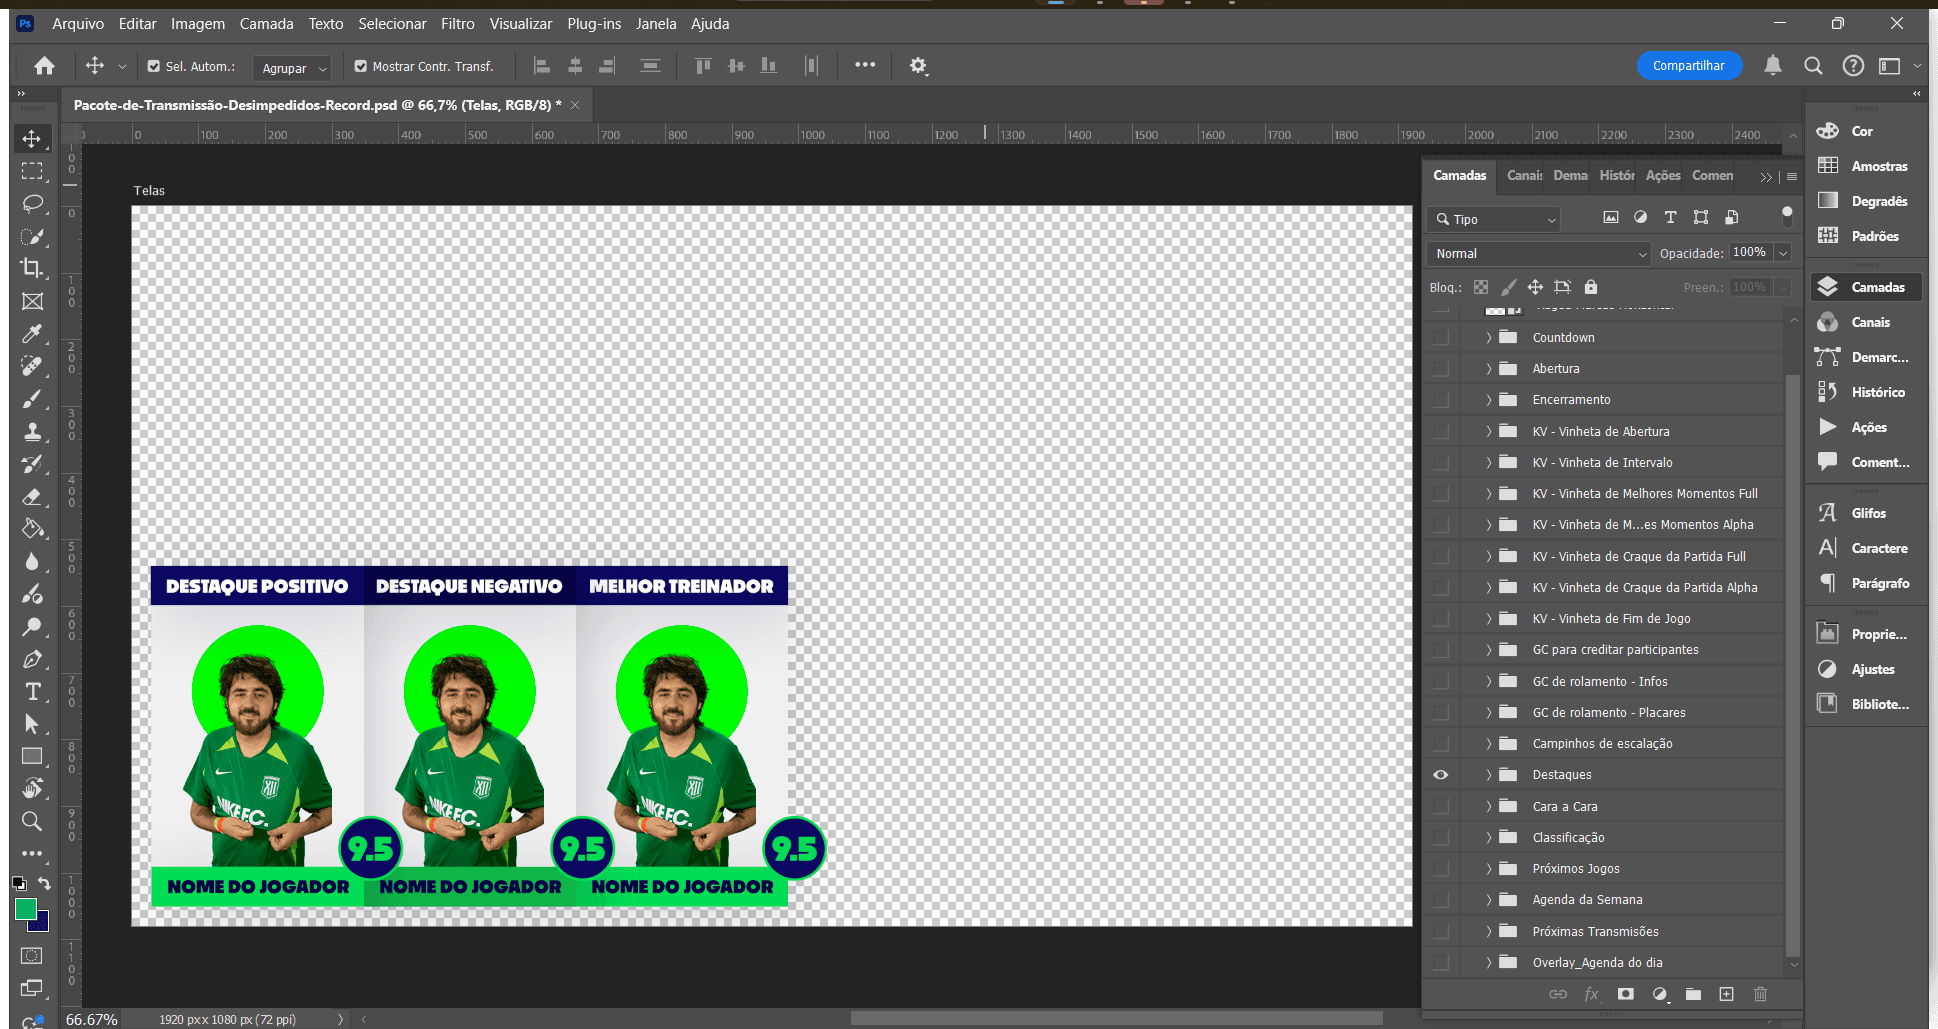The height and width of the screenshot is (1029, 1938).
Task: Switch to the Ações tab
Action: 1663,176
